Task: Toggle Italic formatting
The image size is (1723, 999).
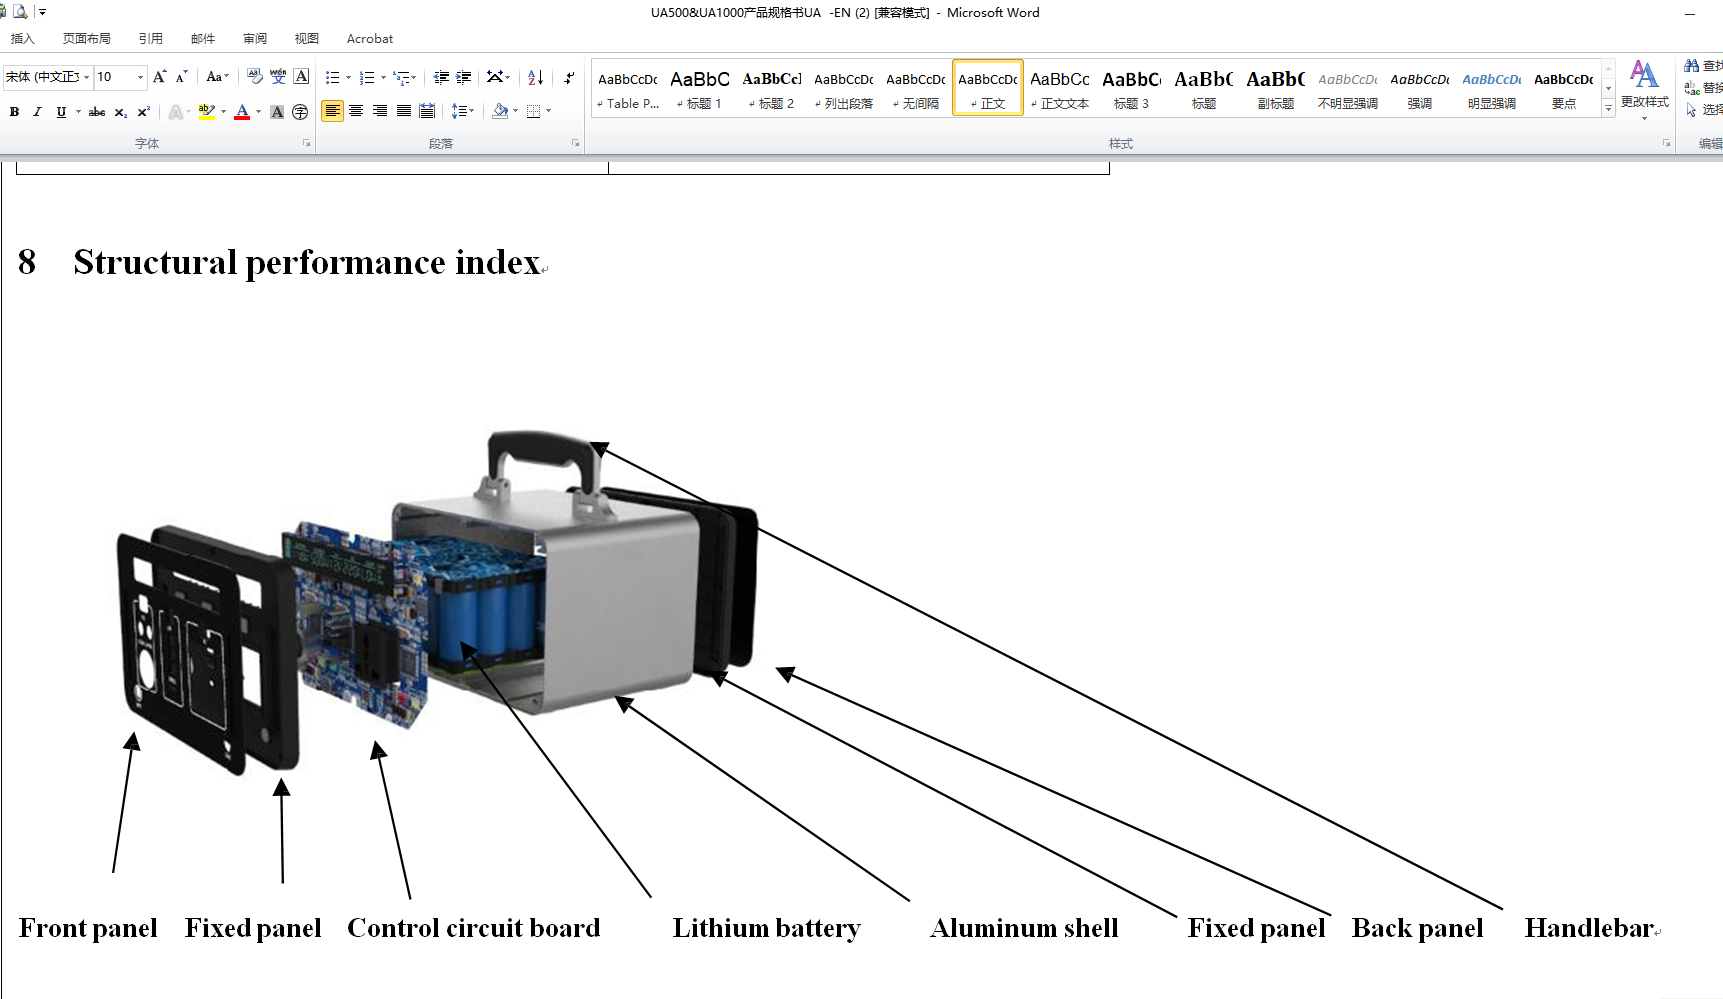Action: (37, 112)
